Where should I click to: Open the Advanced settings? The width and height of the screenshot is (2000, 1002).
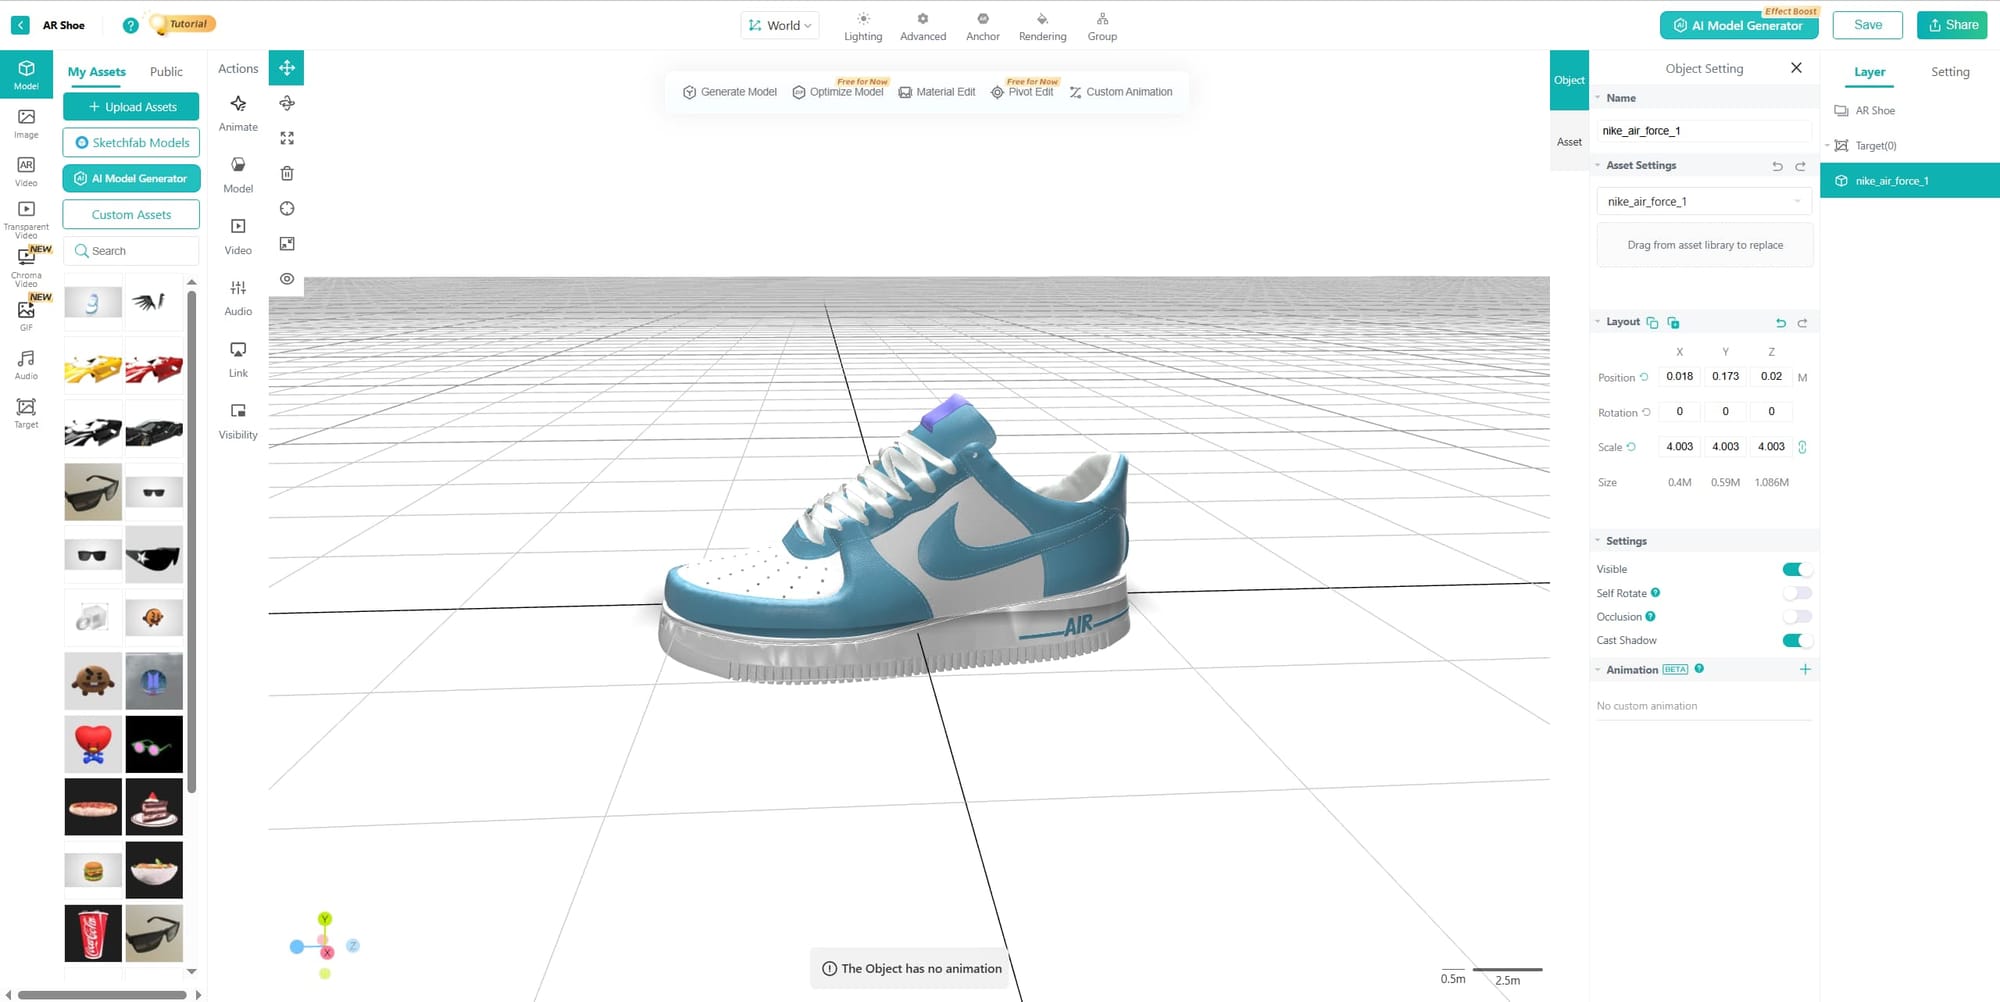tap(923, 27)
